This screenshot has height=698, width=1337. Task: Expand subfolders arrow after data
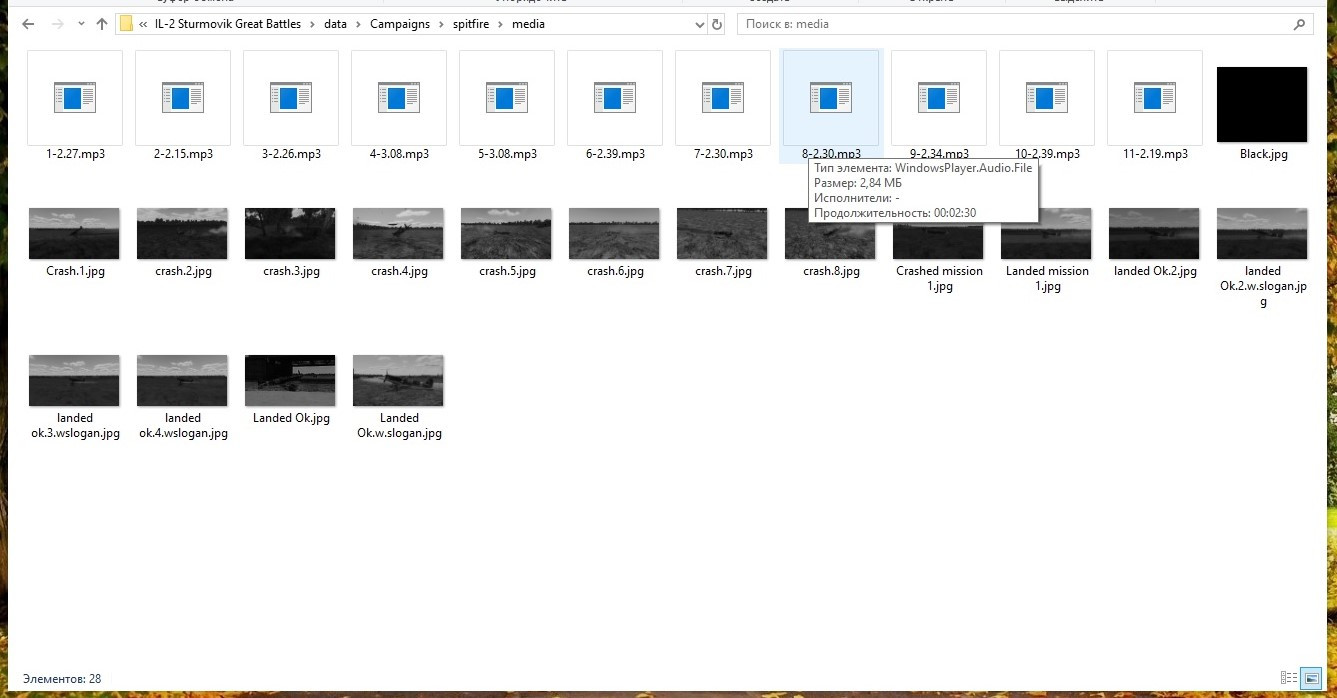(359, 24)
